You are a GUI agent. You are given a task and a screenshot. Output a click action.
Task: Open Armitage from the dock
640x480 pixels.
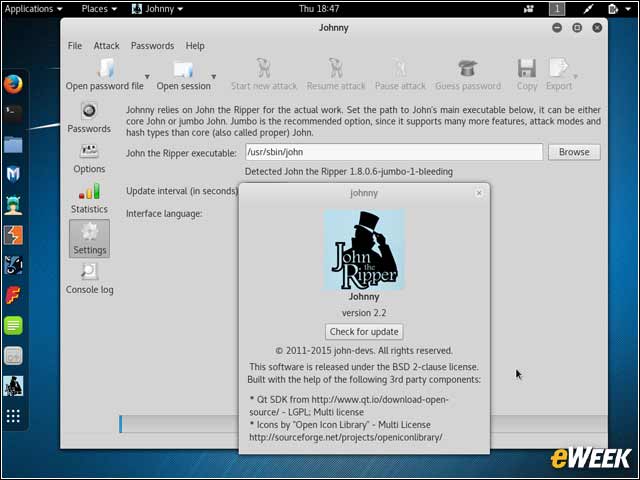coord(13,204)
